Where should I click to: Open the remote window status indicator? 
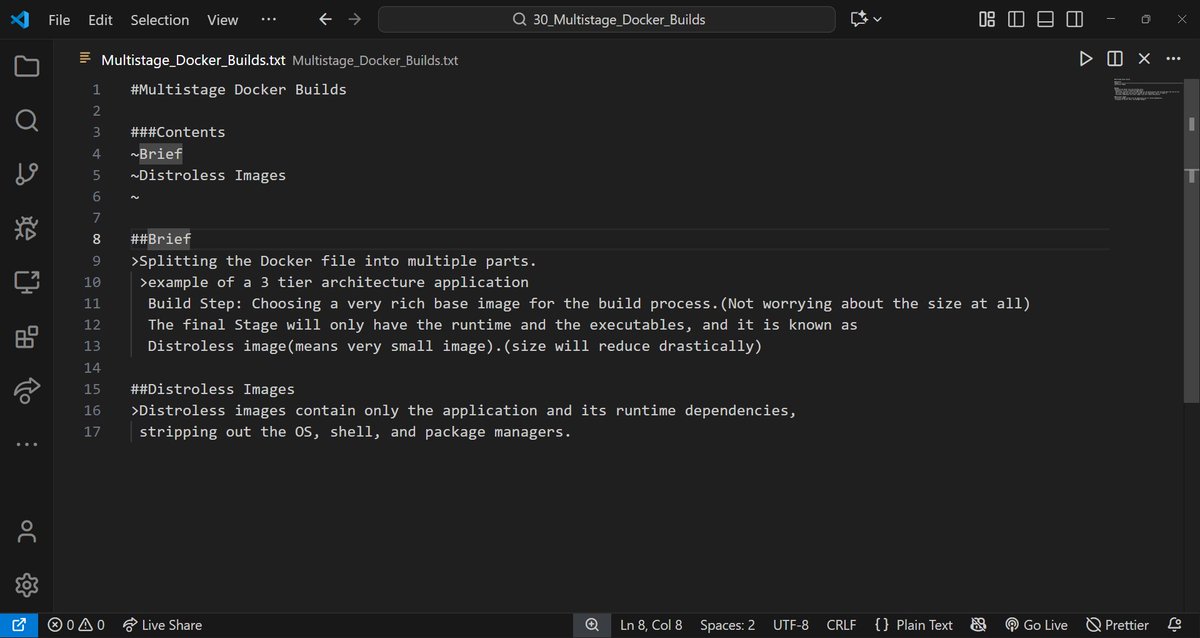click(x=19, y=625)
